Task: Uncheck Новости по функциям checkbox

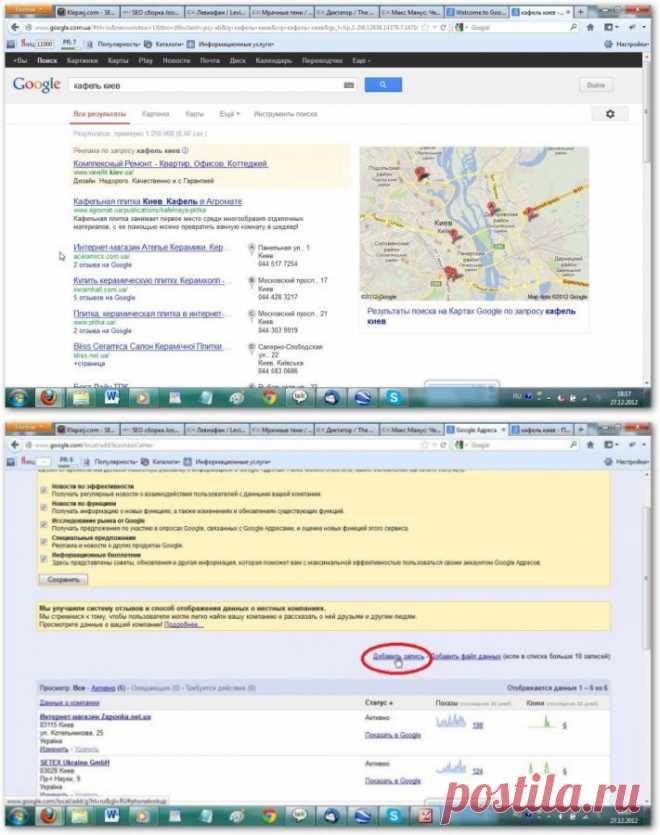Action: [x=44, y=507]
